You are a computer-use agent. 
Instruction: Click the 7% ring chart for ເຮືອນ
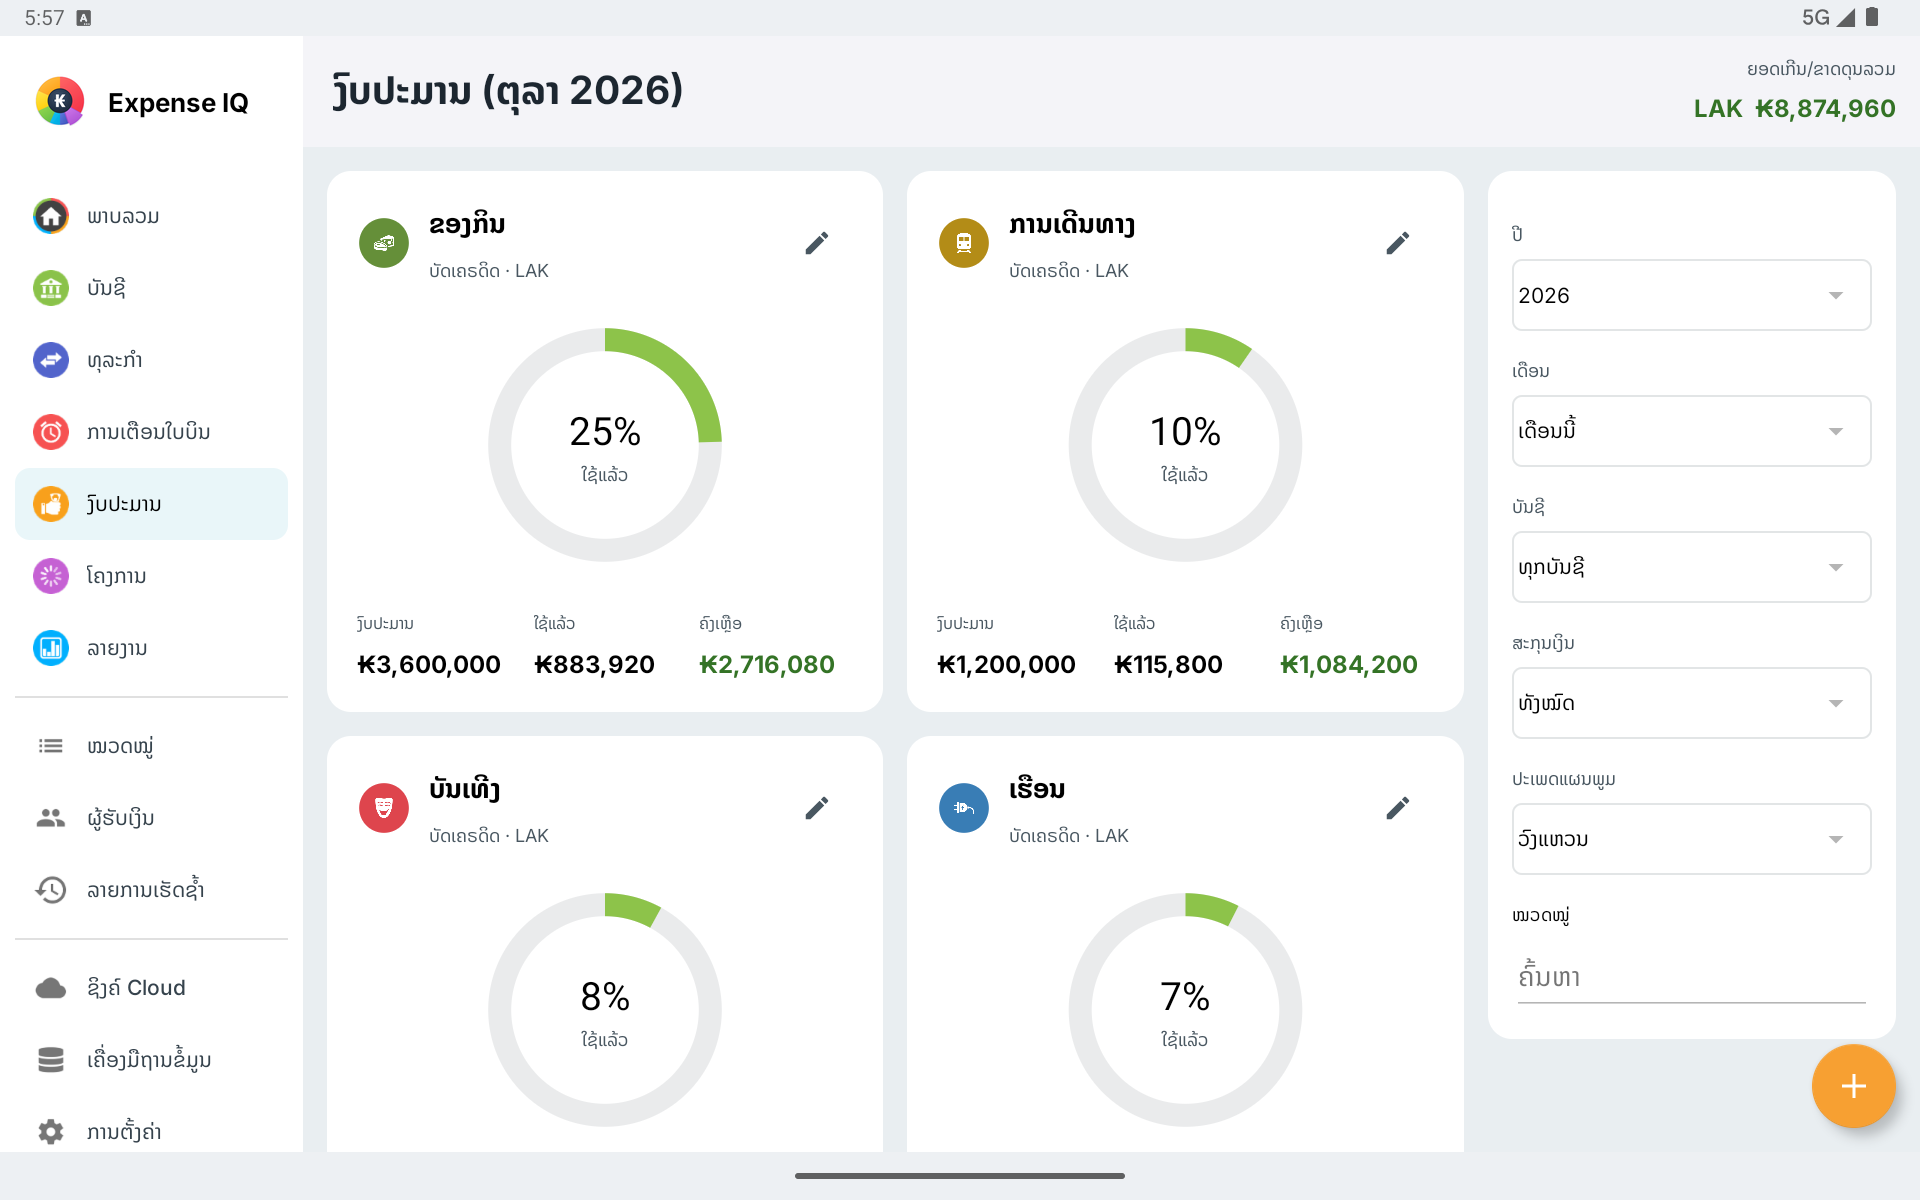(x=1185, y=1010)
